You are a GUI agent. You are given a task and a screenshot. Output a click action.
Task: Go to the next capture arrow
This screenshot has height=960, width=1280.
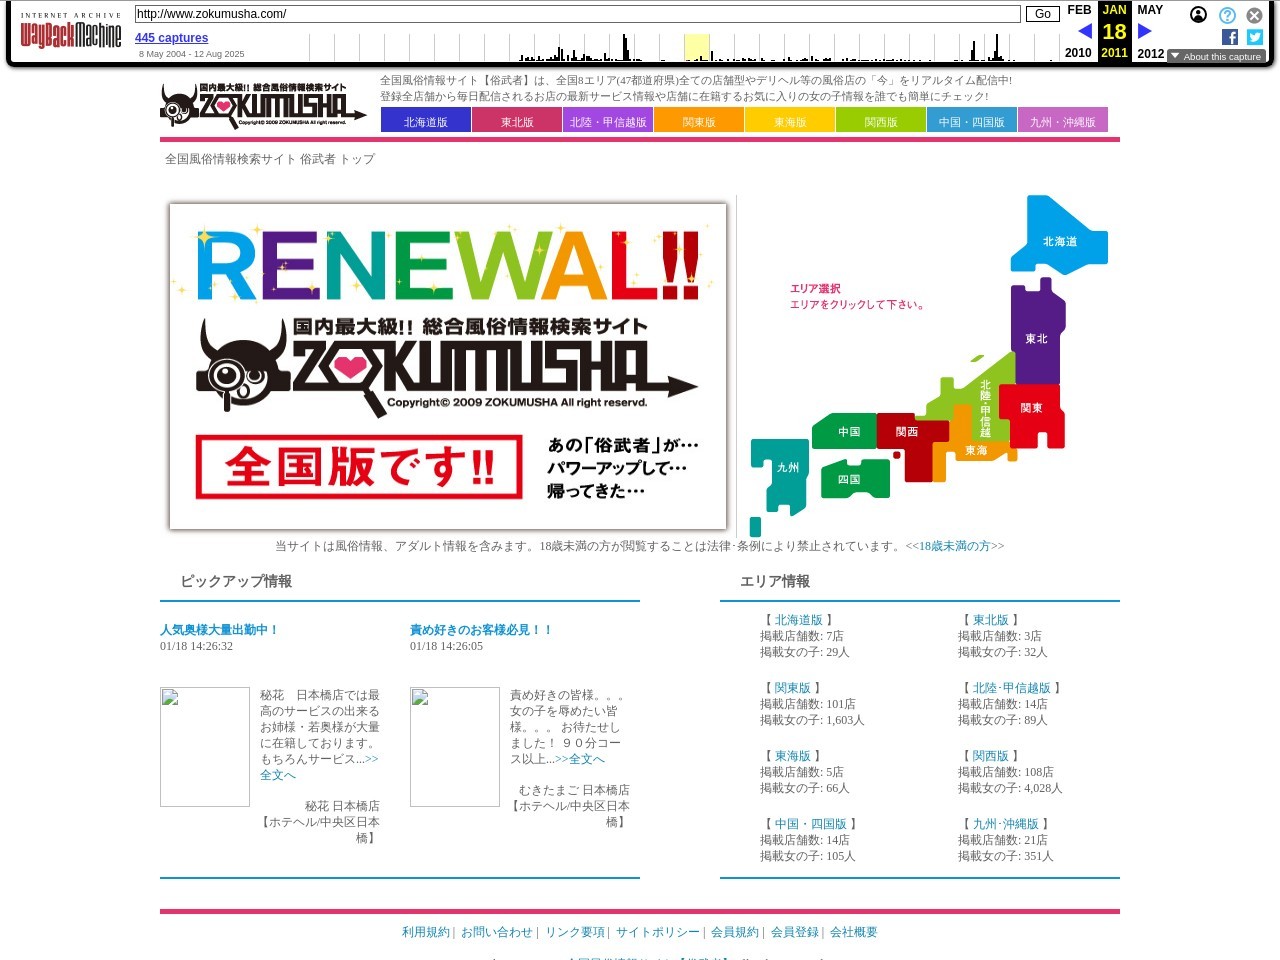coord(1145,31)
